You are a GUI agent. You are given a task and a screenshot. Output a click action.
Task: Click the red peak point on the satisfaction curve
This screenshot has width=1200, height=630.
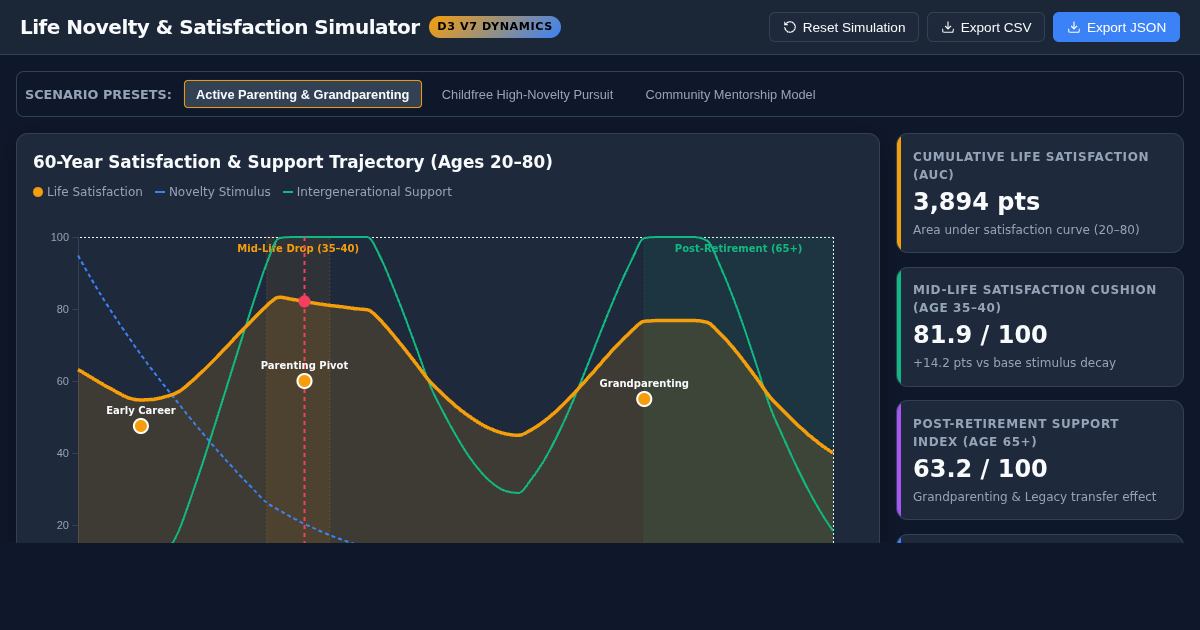tap(305, 301)
